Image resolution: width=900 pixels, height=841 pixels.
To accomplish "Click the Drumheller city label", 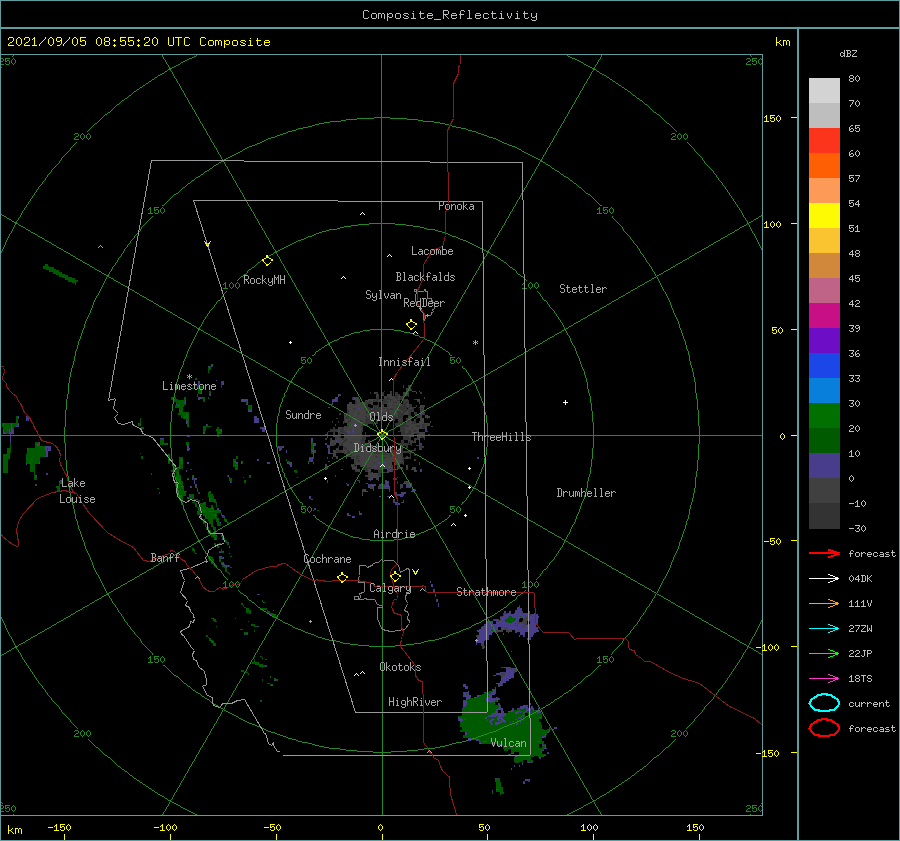I will pyautogui.click(x=586, y=493).
